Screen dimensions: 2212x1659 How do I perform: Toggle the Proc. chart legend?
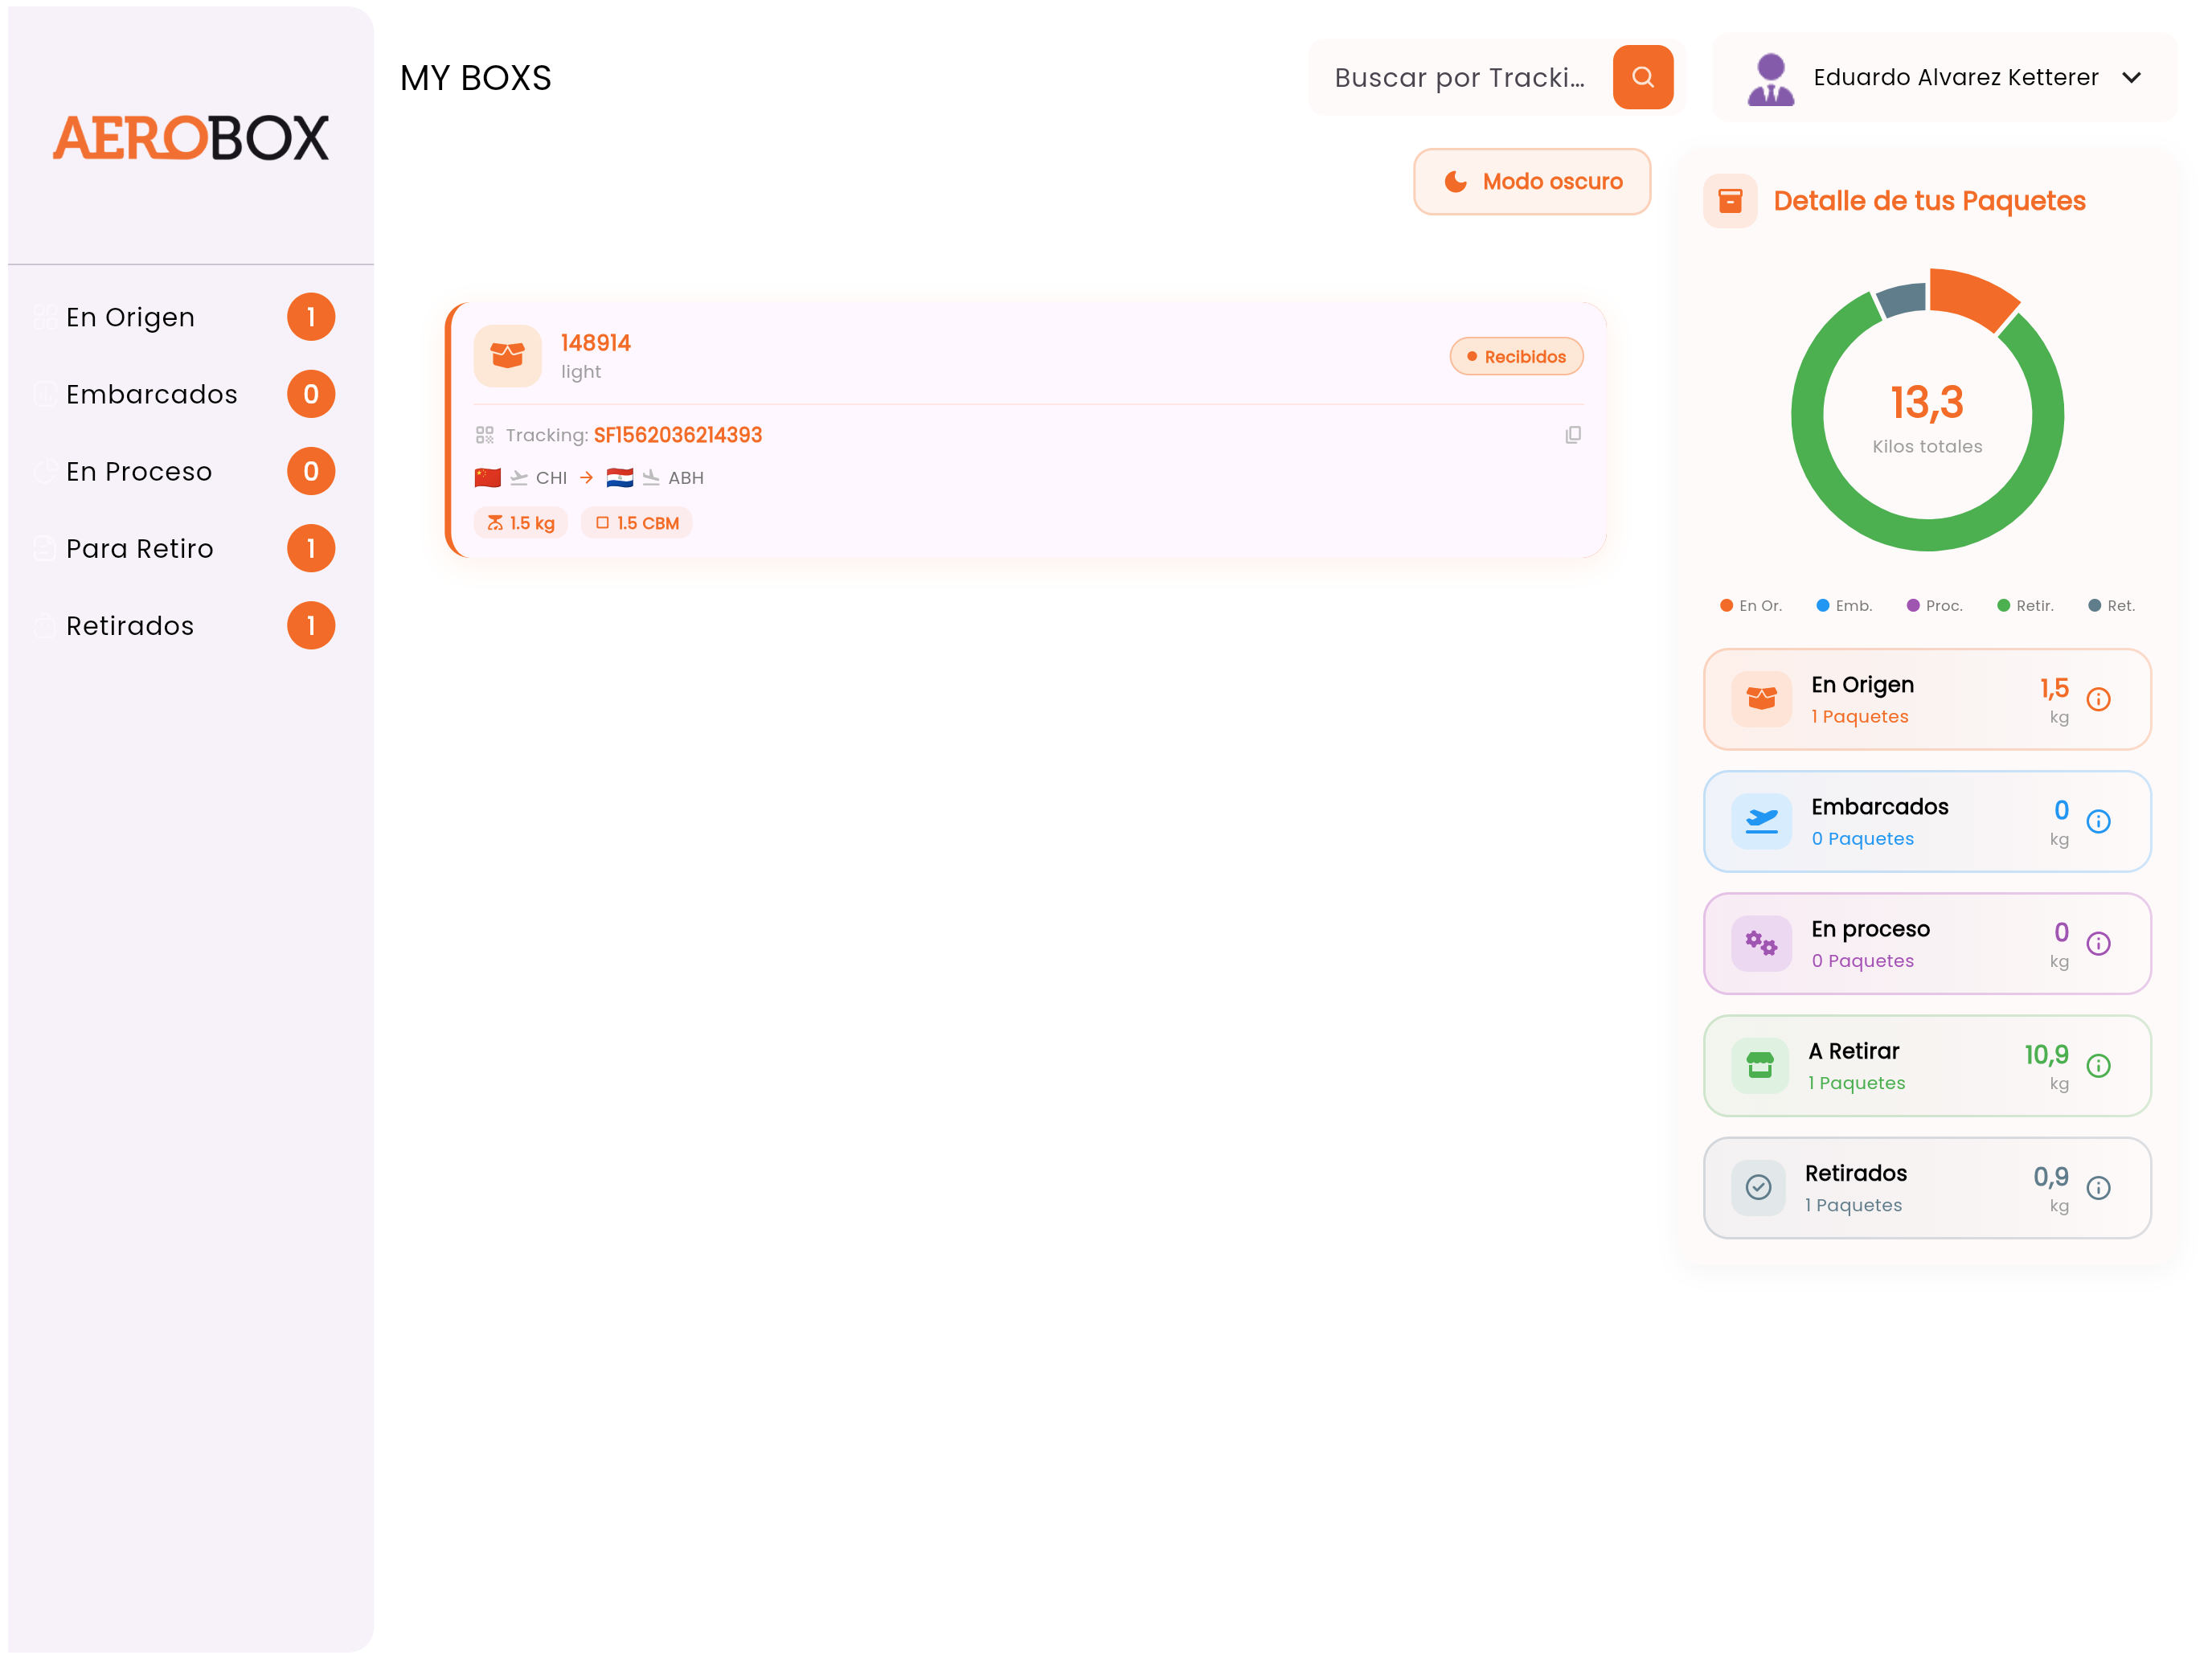[x=1934, y=605]
